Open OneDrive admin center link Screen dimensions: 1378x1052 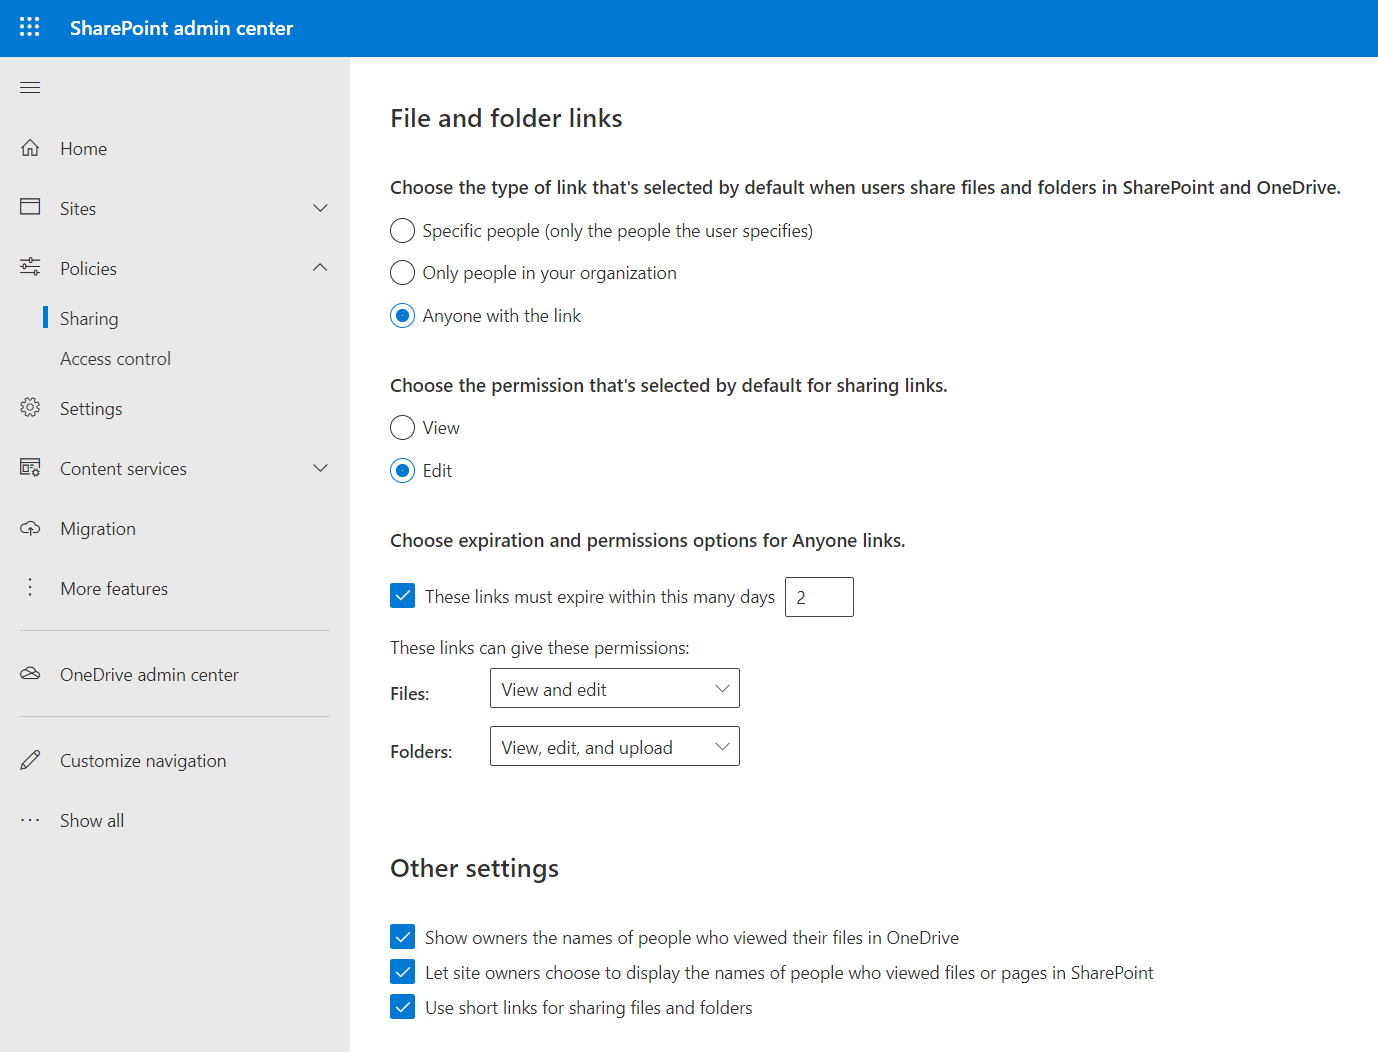[149, 675]
